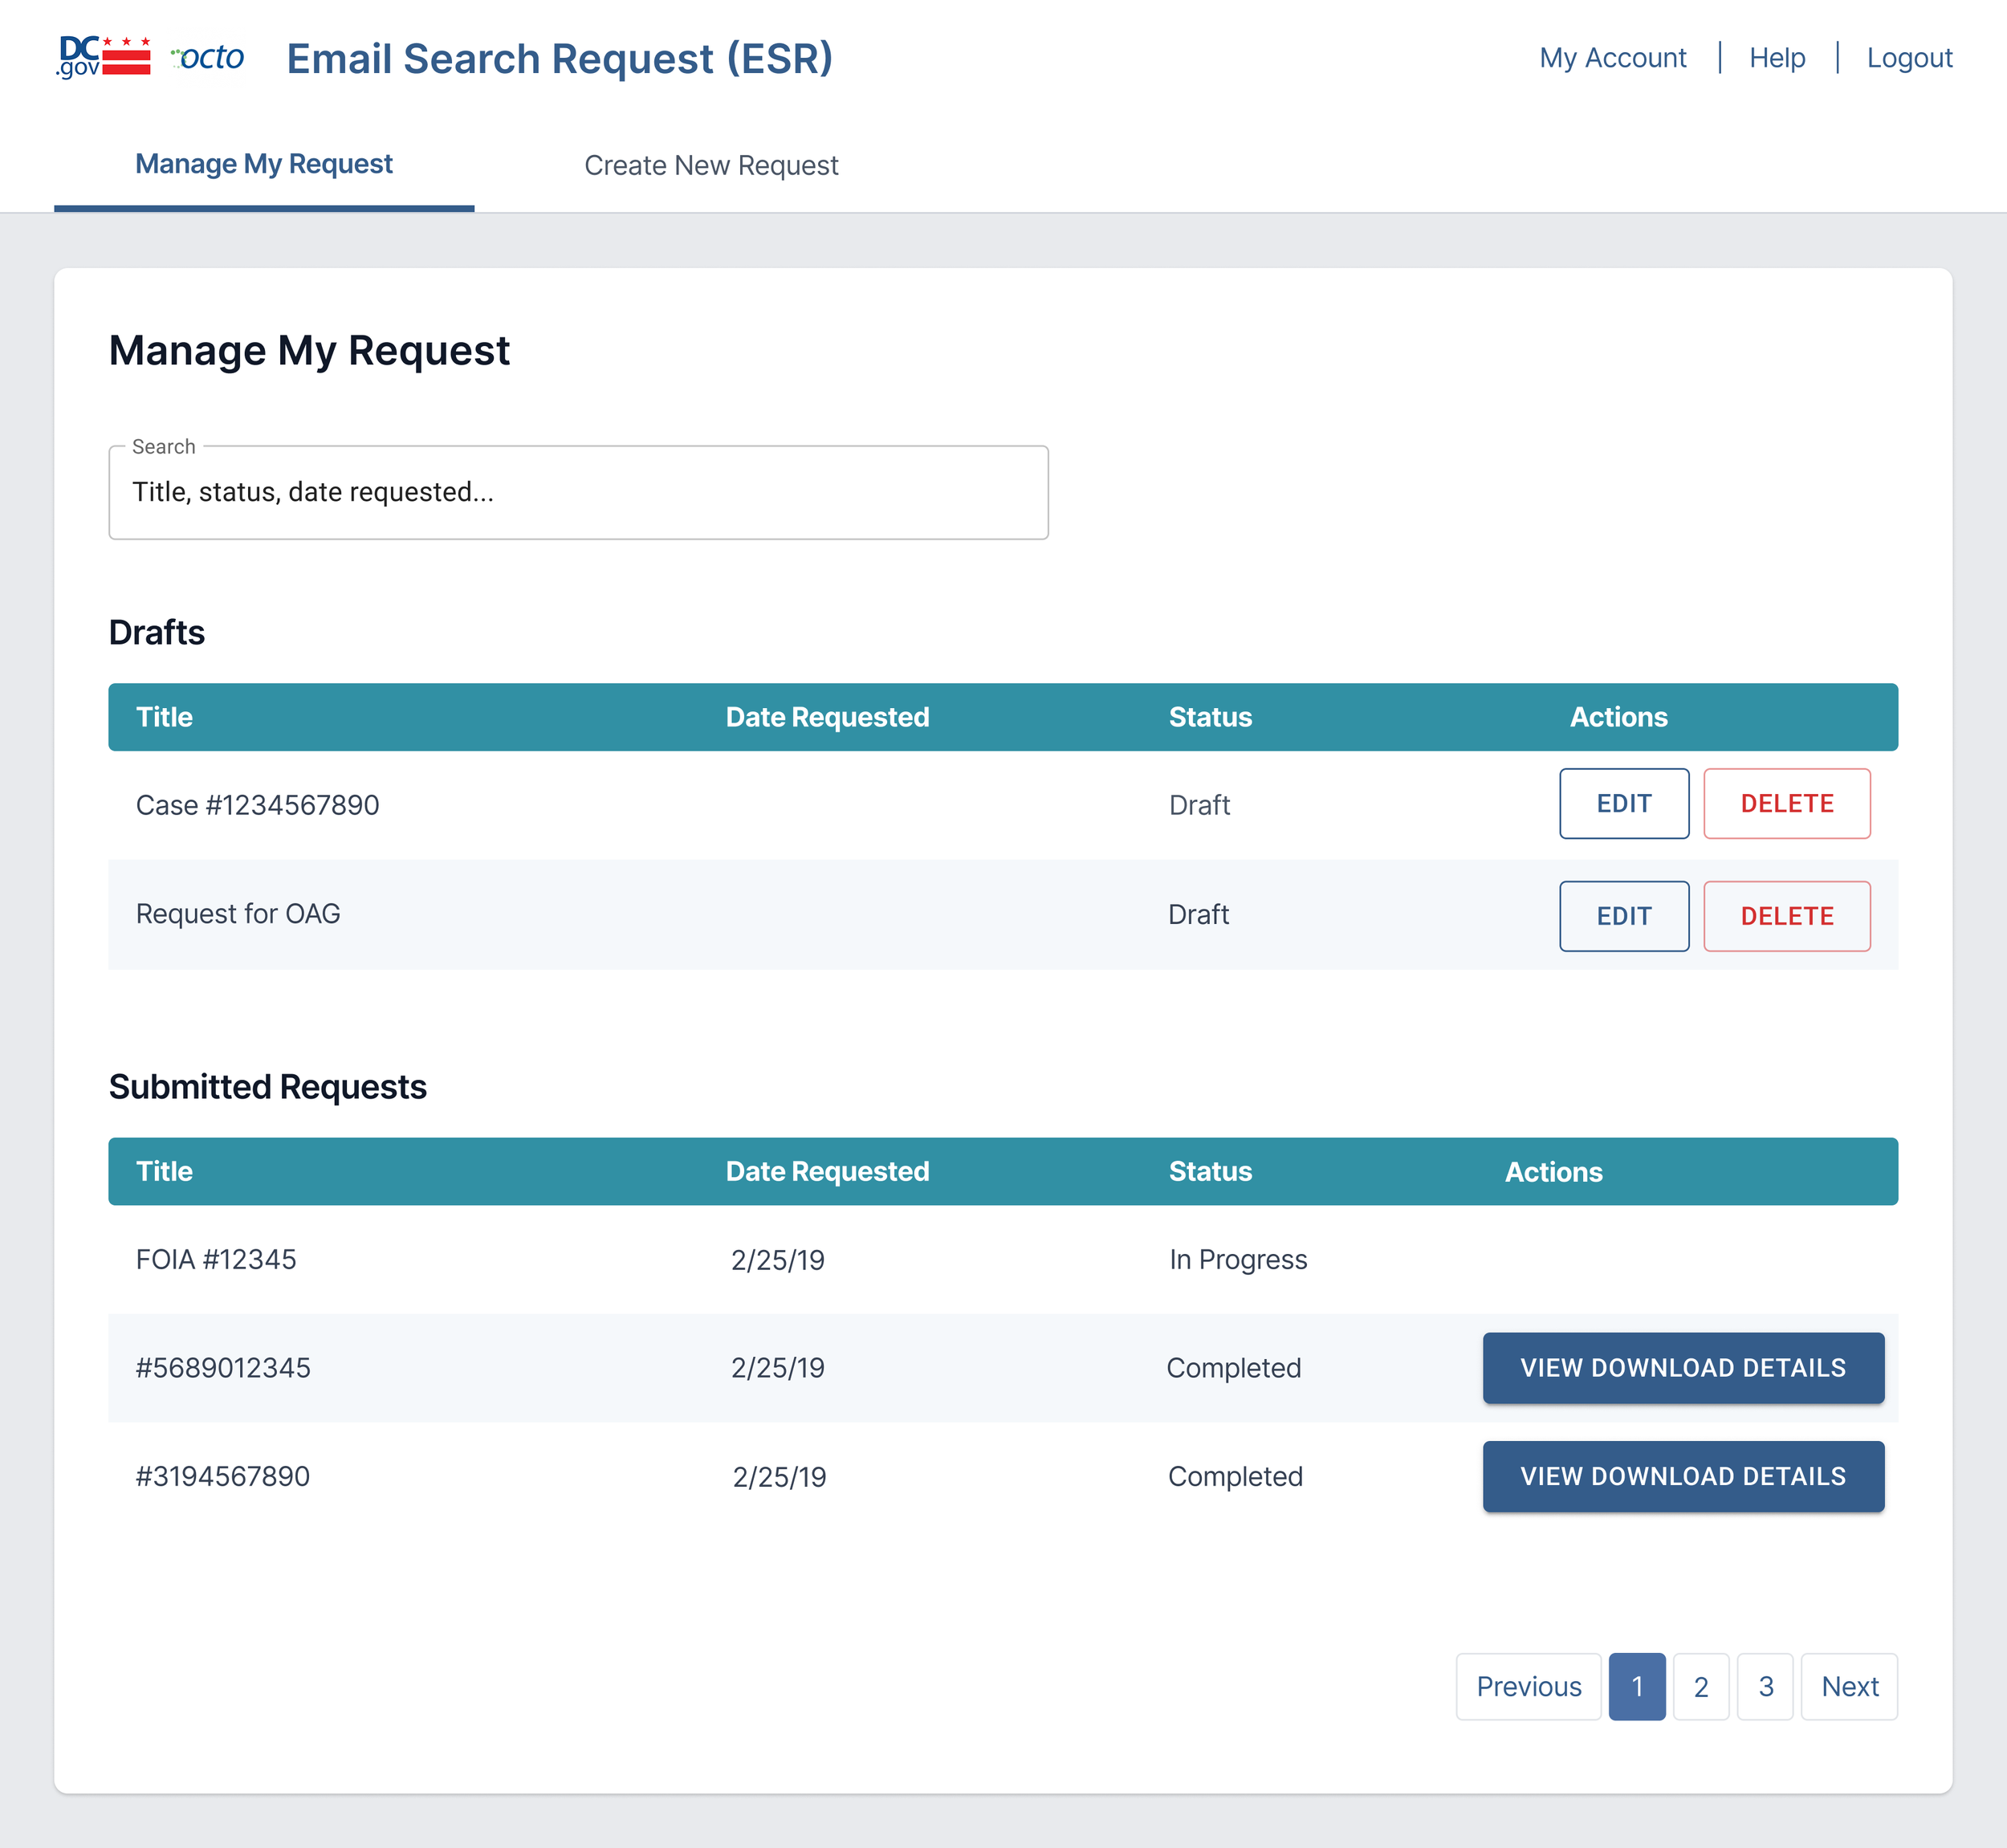View download details for #5689012345
The image size is (2007, 1848).
1682,1368
